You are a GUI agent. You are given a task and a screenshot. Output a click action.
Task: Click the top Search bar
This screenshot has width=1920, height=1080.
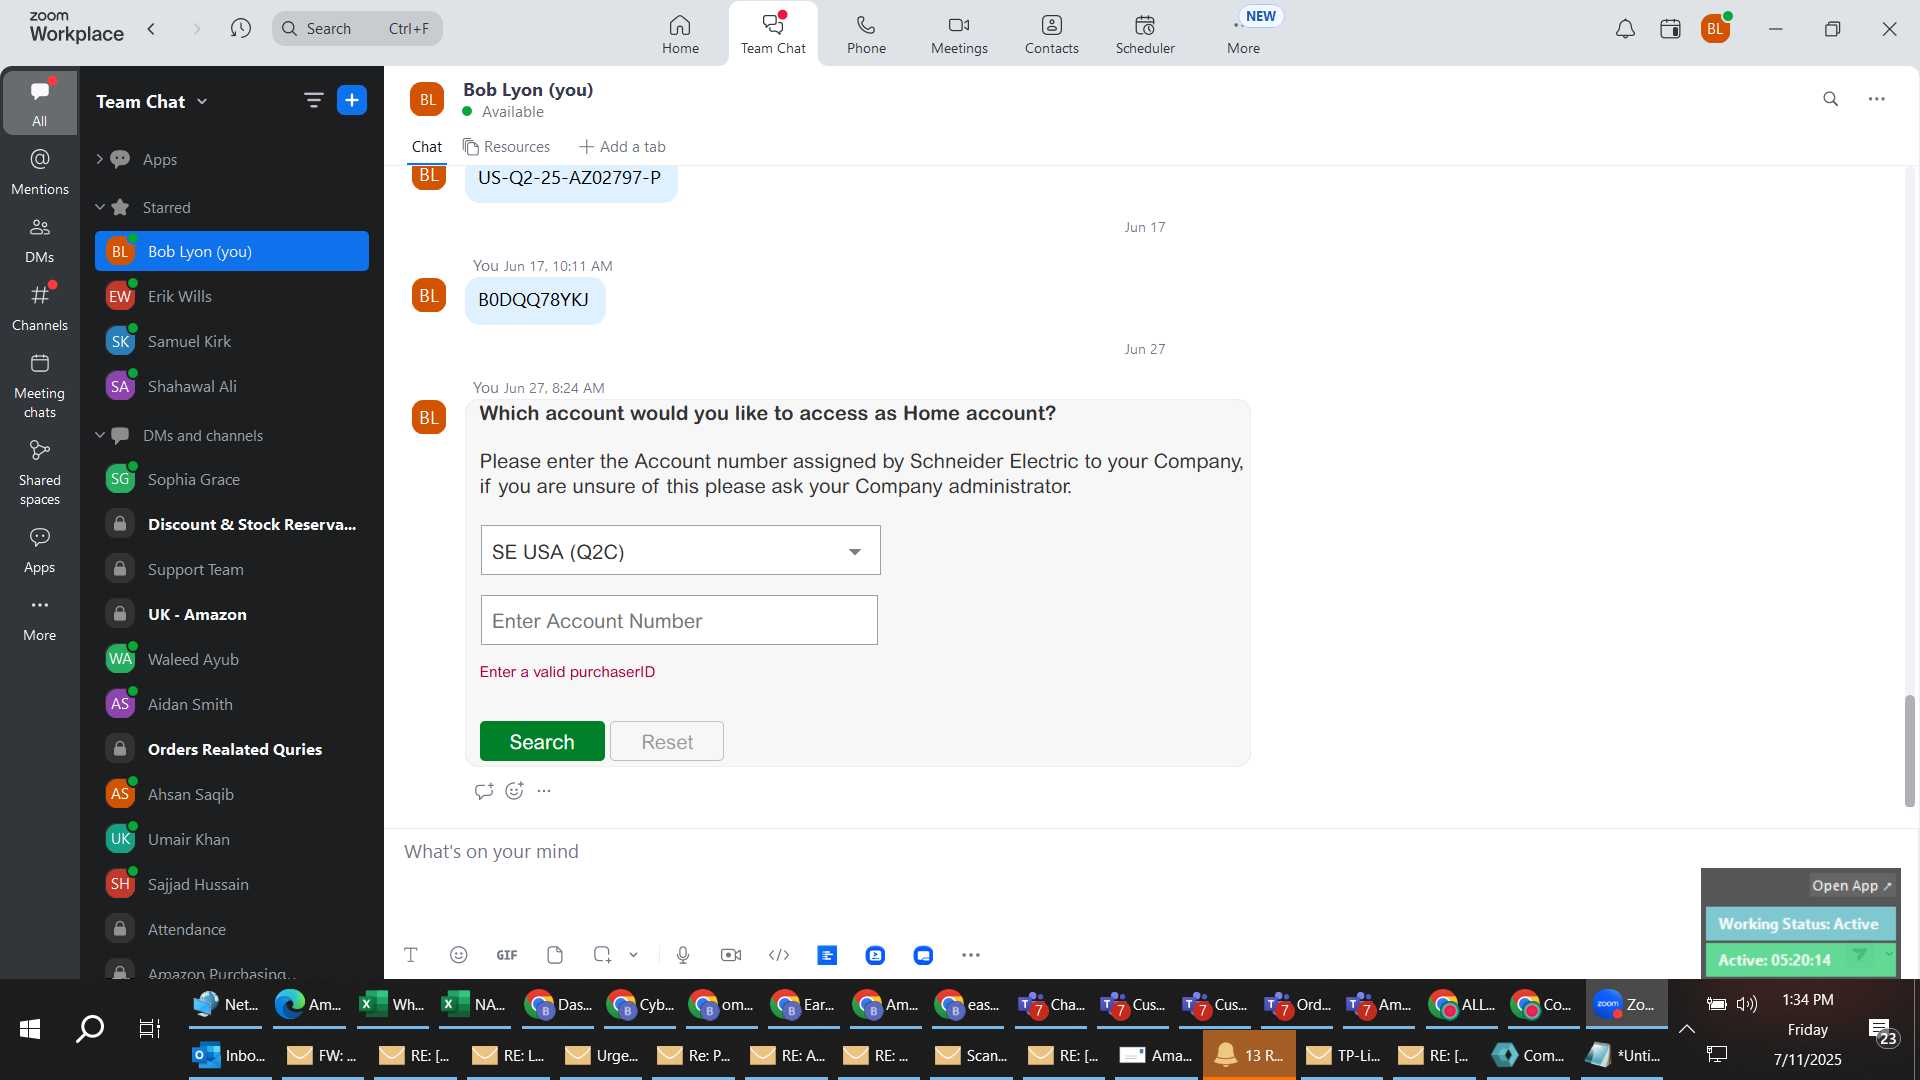[357, 28]
